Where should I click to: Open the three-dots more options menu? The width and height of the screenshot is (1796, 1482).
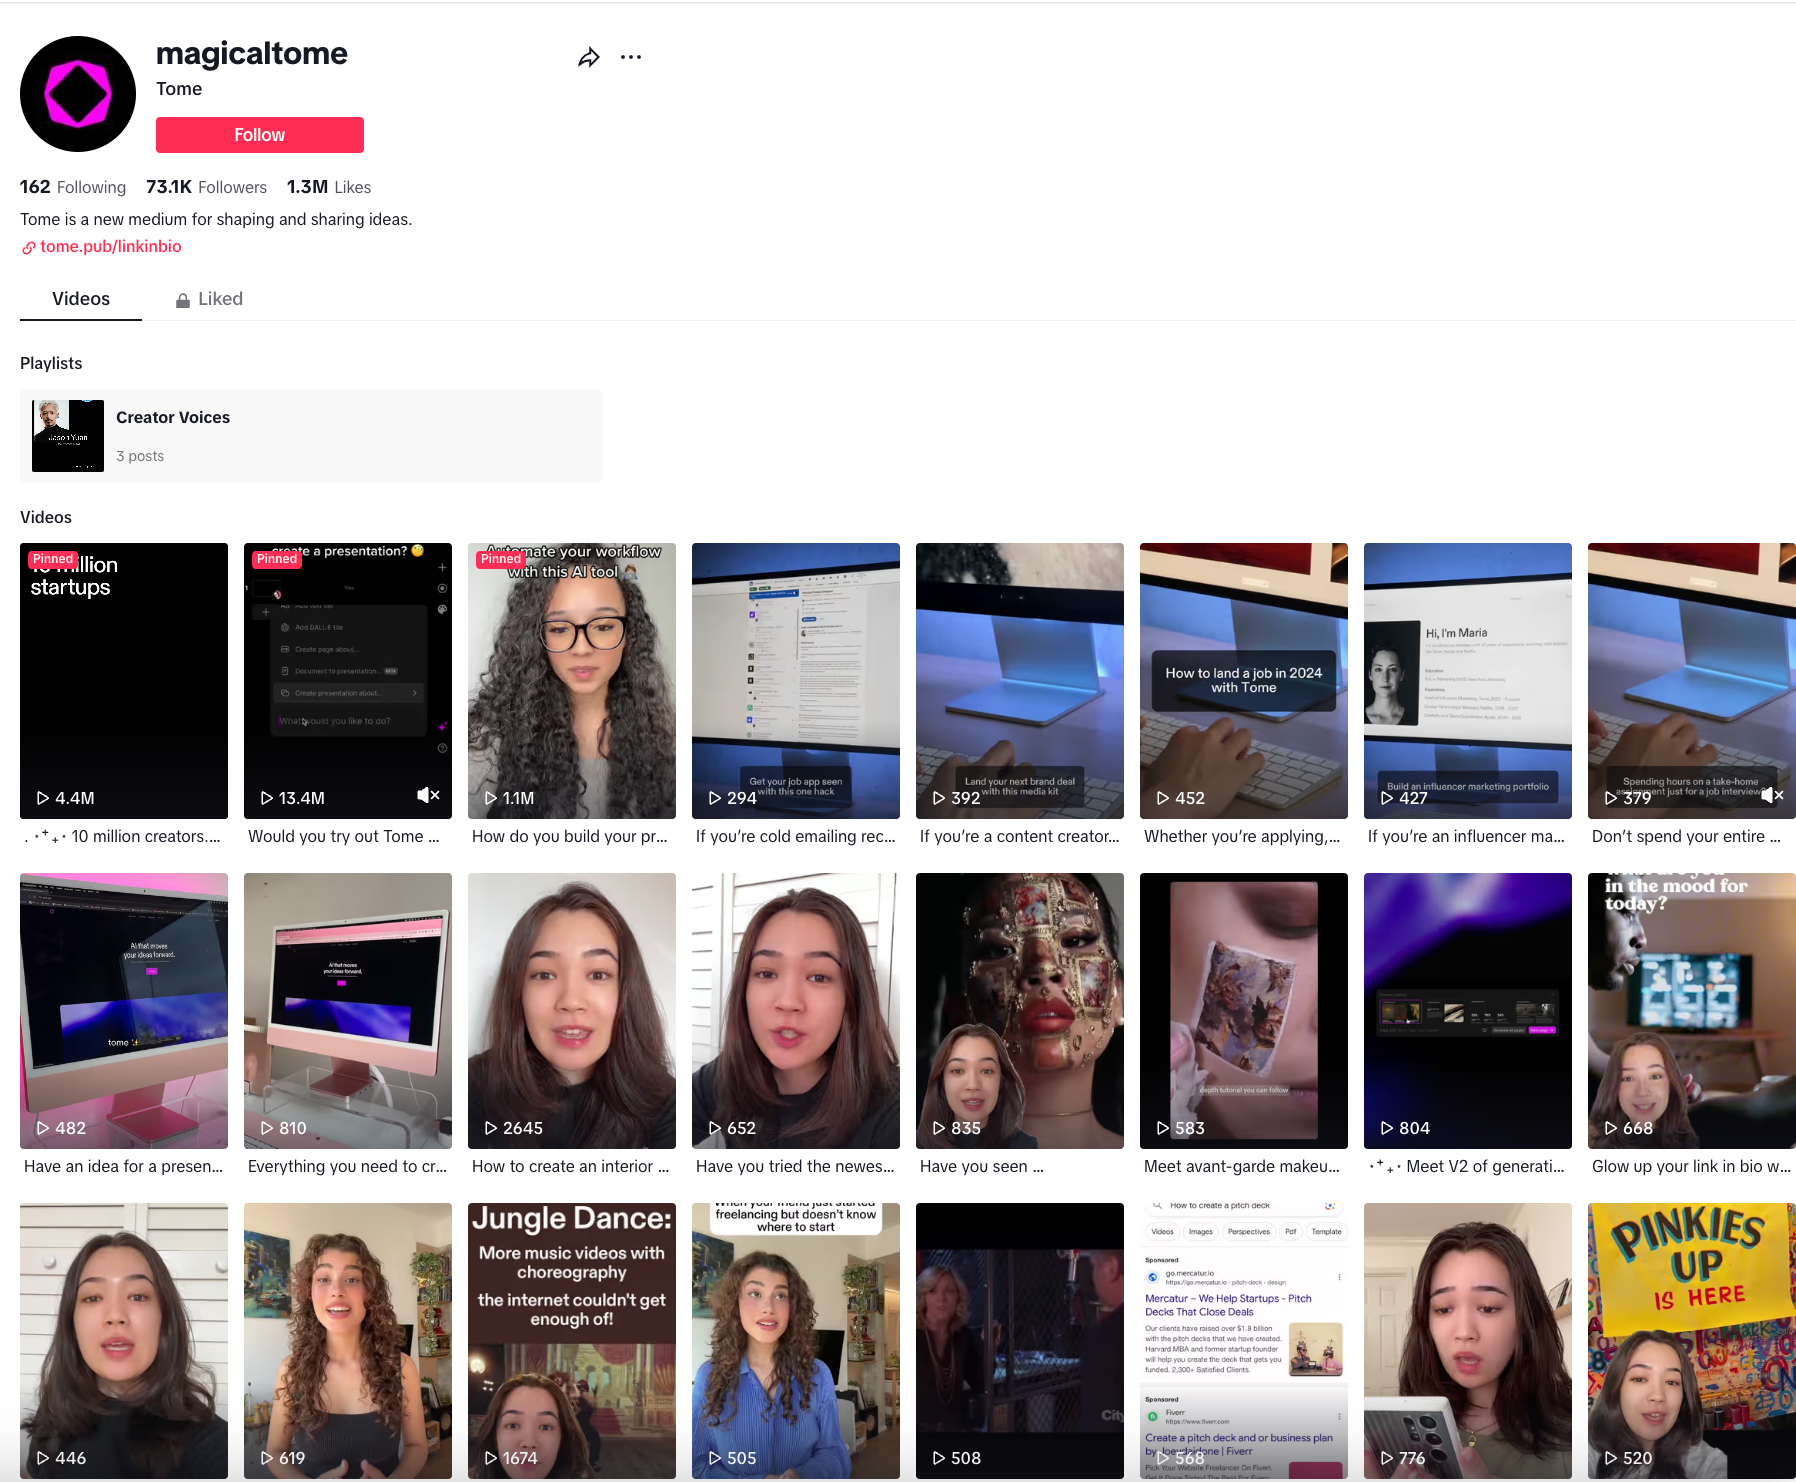point(631,57)
